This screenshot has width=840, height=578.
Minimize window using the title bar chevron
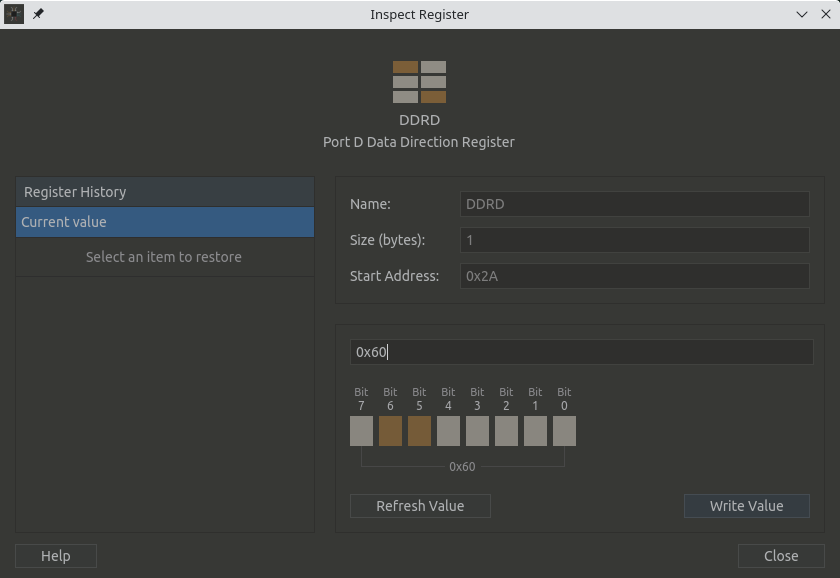tap(801, 14)
